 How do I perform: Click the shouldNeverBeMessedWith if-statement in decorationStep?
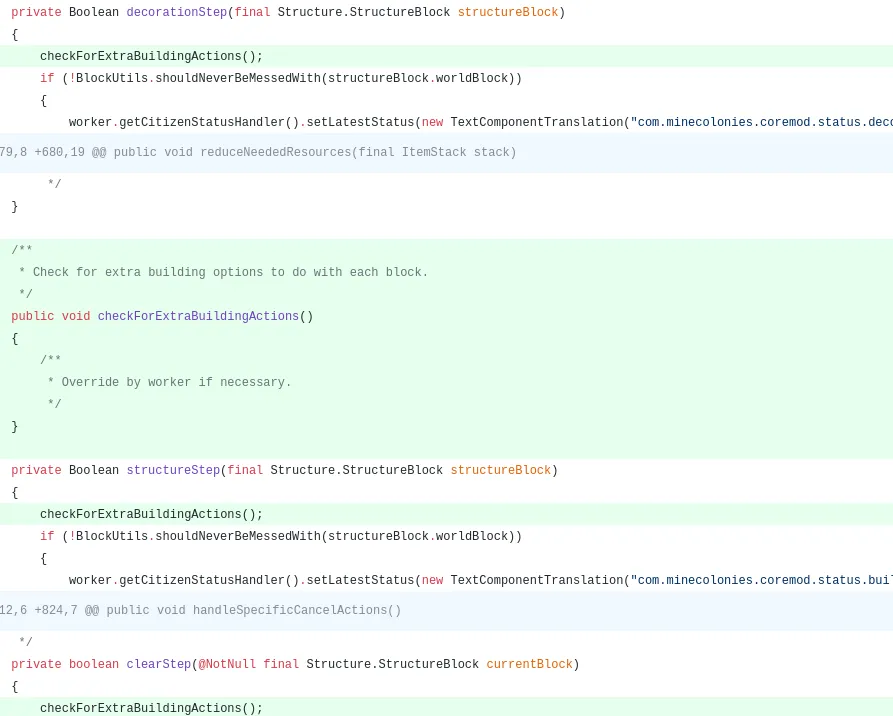[x=281, y=78]
